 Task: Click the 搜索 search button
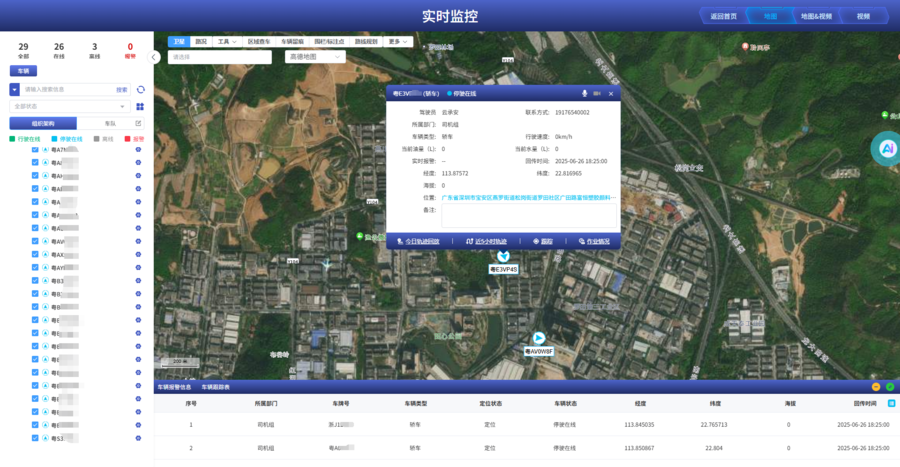pos(122,89)
